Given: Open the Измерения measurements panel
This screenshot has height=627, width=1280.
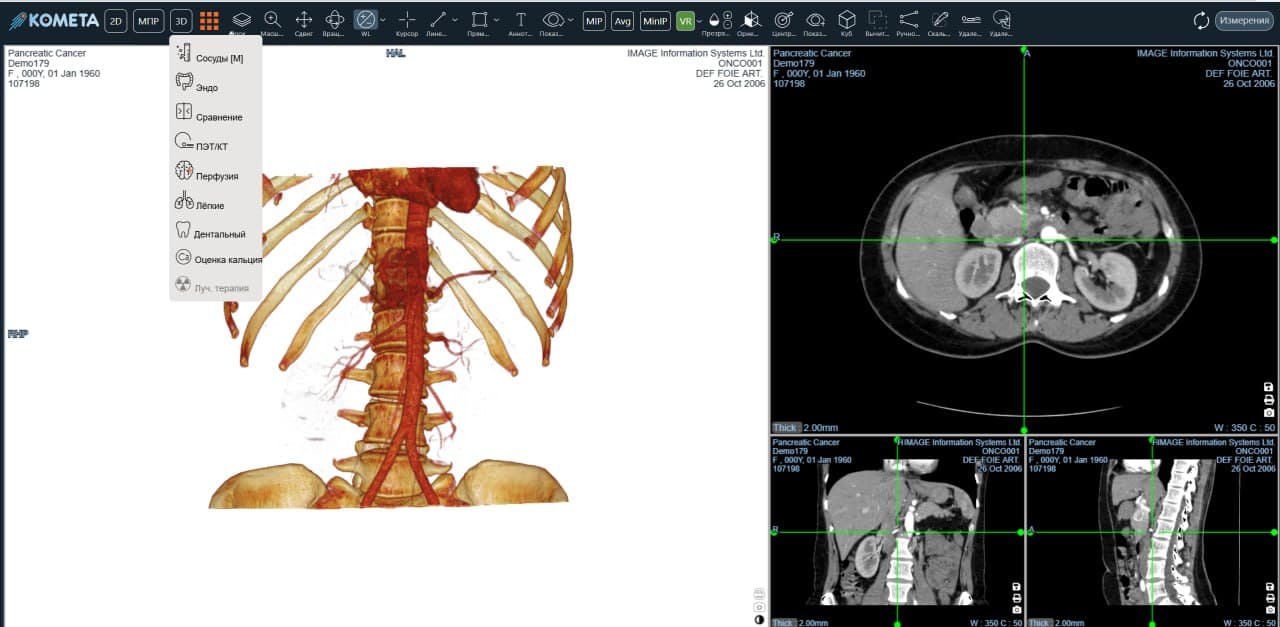Looking at the screenshot, I should pyautogui.click(x=1243, y=20).
